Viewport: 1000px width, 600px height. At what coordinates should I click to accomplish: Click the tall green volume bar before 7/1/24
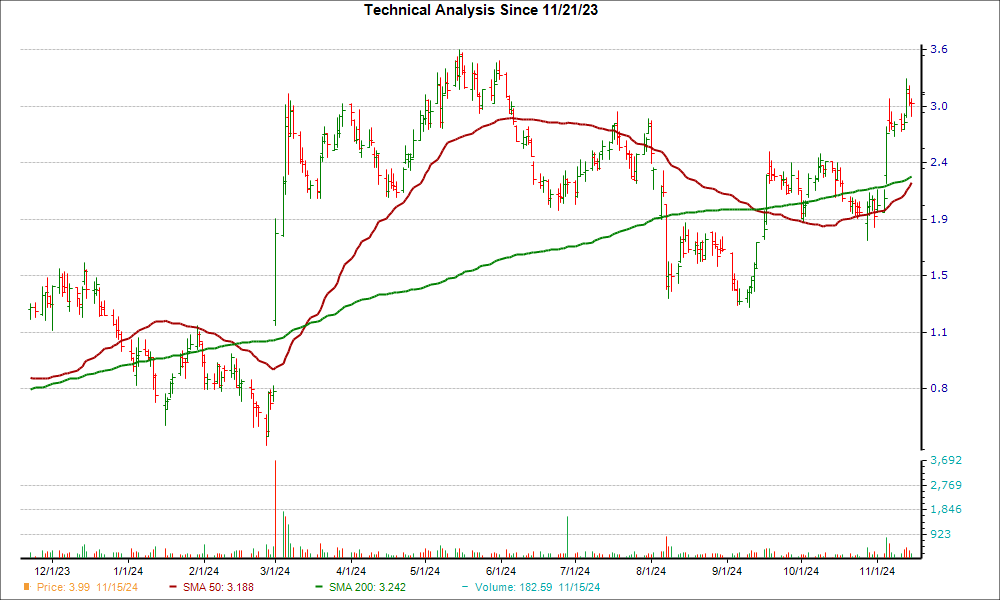pos(567,538)
